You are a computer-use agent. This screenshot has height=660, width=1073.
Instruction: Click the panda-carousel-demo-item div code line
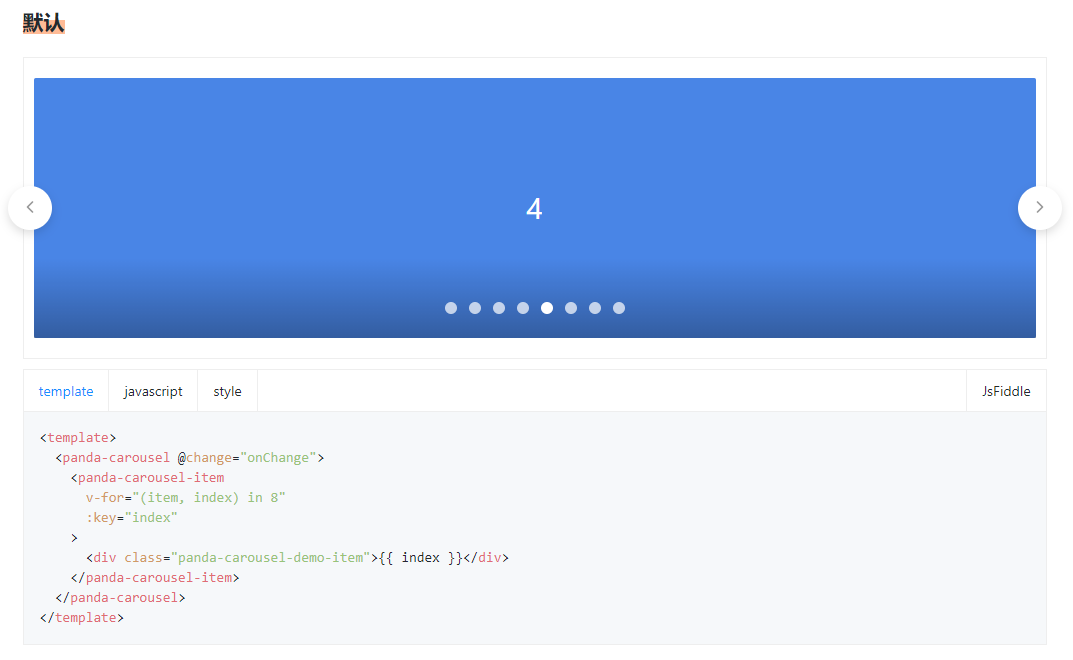coord(298,558)
